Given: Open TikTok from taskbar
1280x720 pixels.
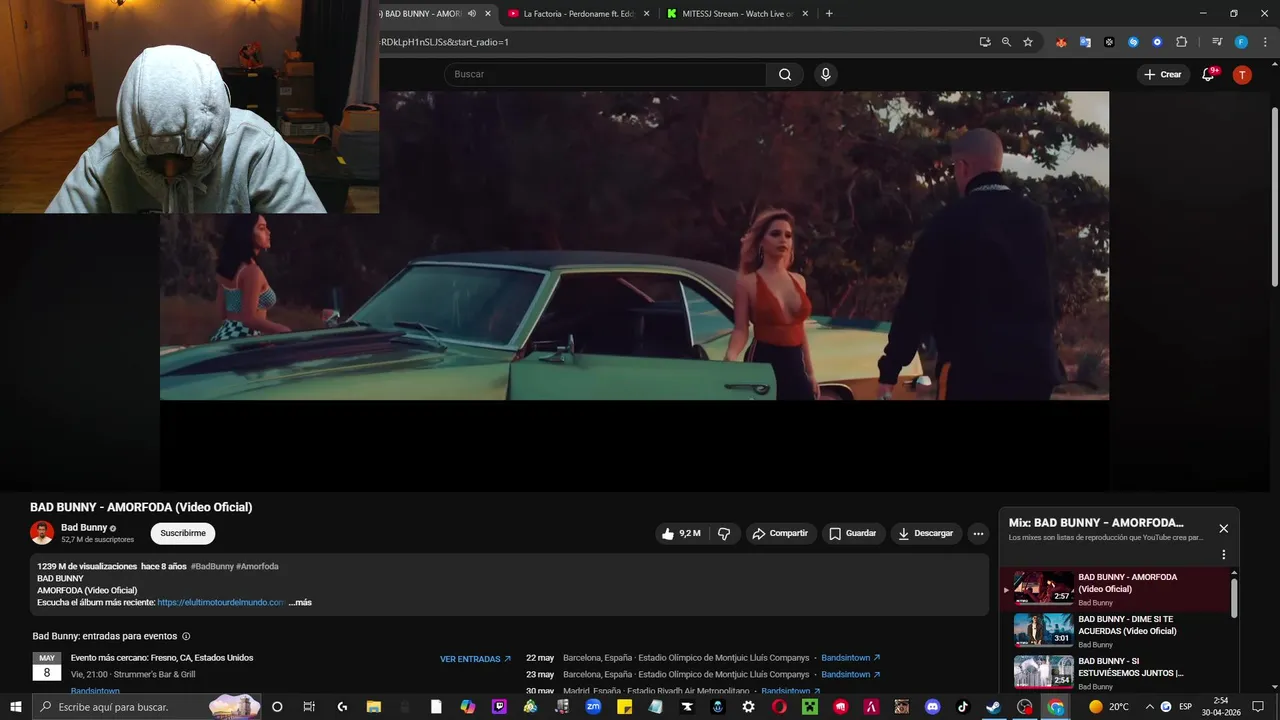Looking at the screenshot, I should 963,706.
